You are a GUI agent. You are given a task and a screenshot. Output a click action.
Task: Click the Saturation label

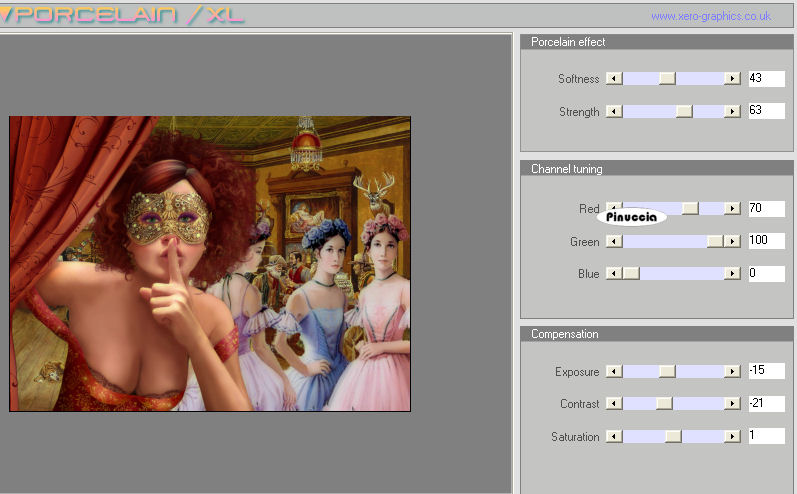point(575,437)
